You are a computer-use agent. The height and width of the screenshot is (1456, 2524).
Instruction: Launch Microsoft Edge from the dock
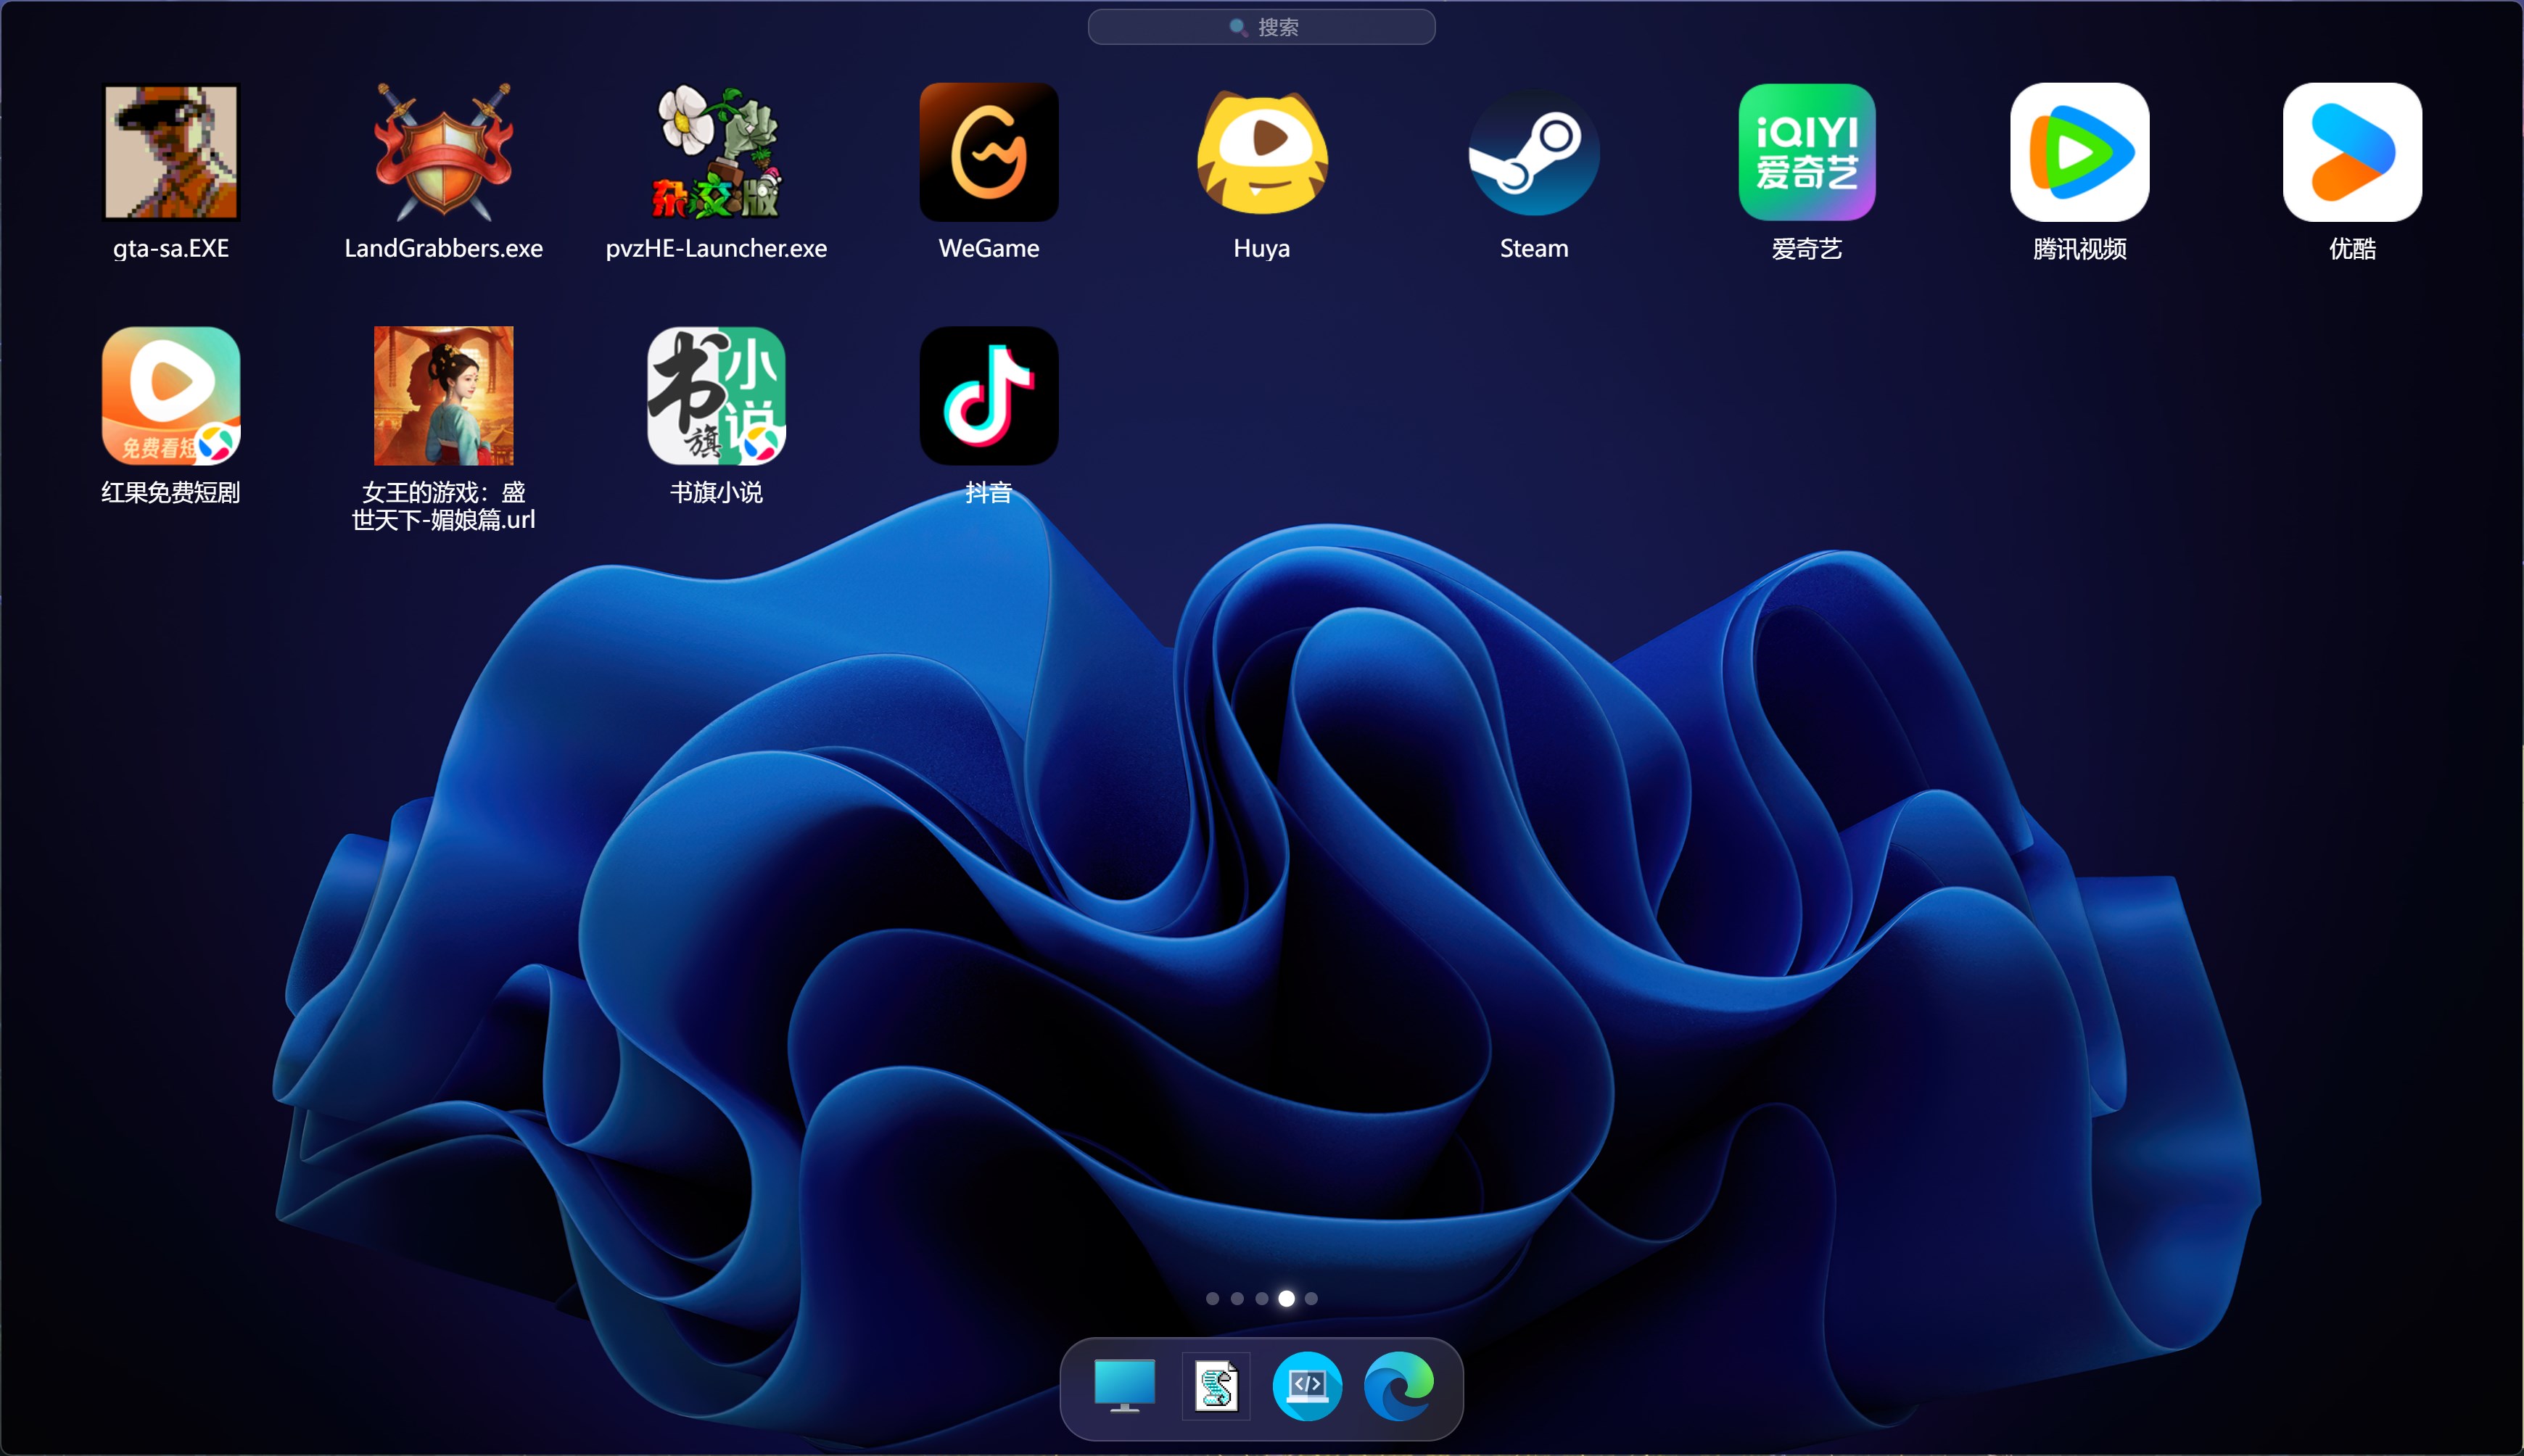[x=1399, y=1386]
